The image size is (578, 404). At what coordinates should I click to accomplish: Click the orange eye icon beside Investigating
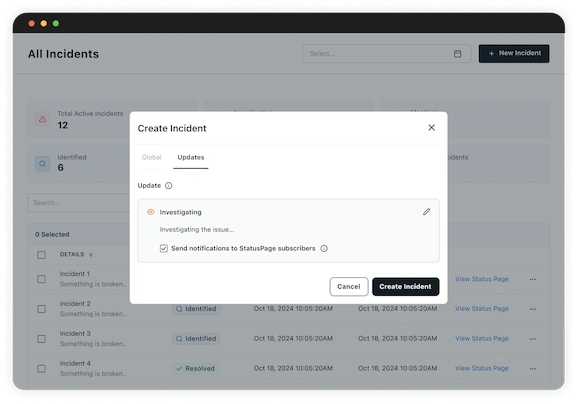click(x=150, y=212)
